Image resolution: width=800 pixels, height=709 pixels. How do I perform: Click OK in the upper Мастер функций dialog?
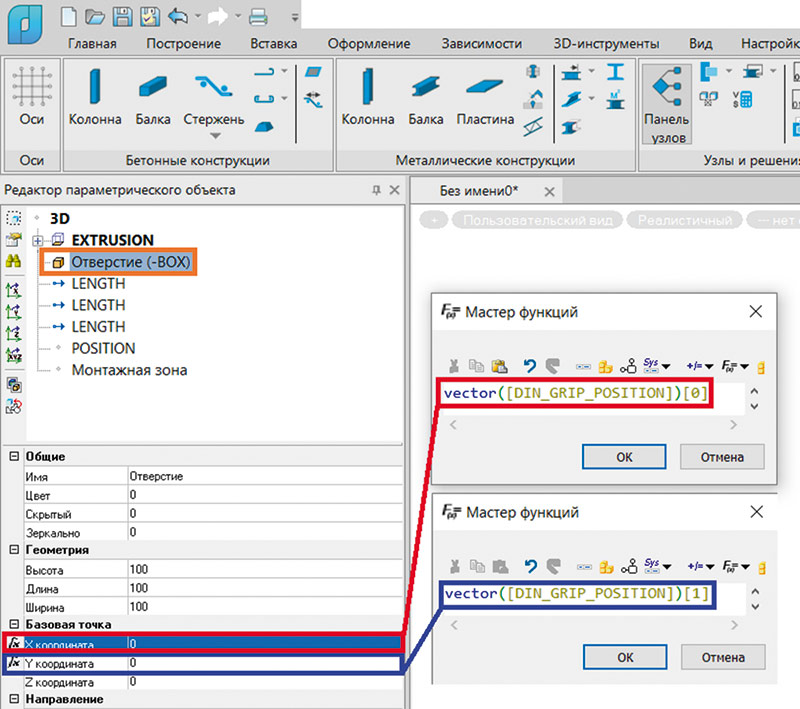pyautogui.click(x=624, y=457)
